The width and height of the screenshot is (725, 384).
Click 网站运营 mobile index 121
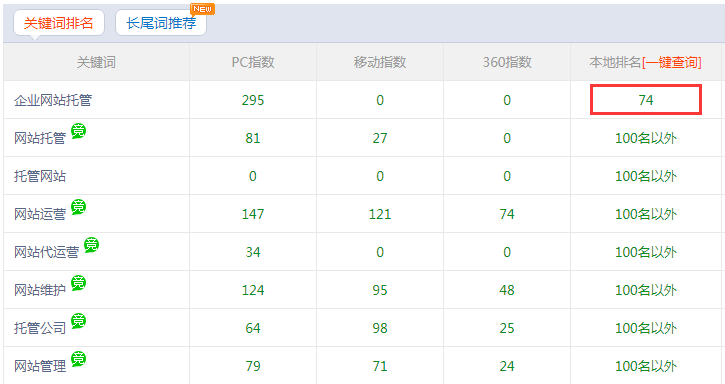(x=380, y=214)
